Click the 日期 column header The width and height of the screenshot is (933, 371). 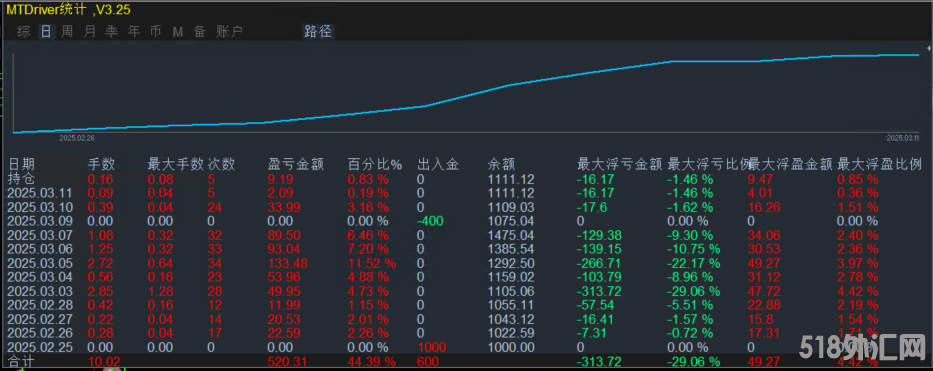(21, 165)
